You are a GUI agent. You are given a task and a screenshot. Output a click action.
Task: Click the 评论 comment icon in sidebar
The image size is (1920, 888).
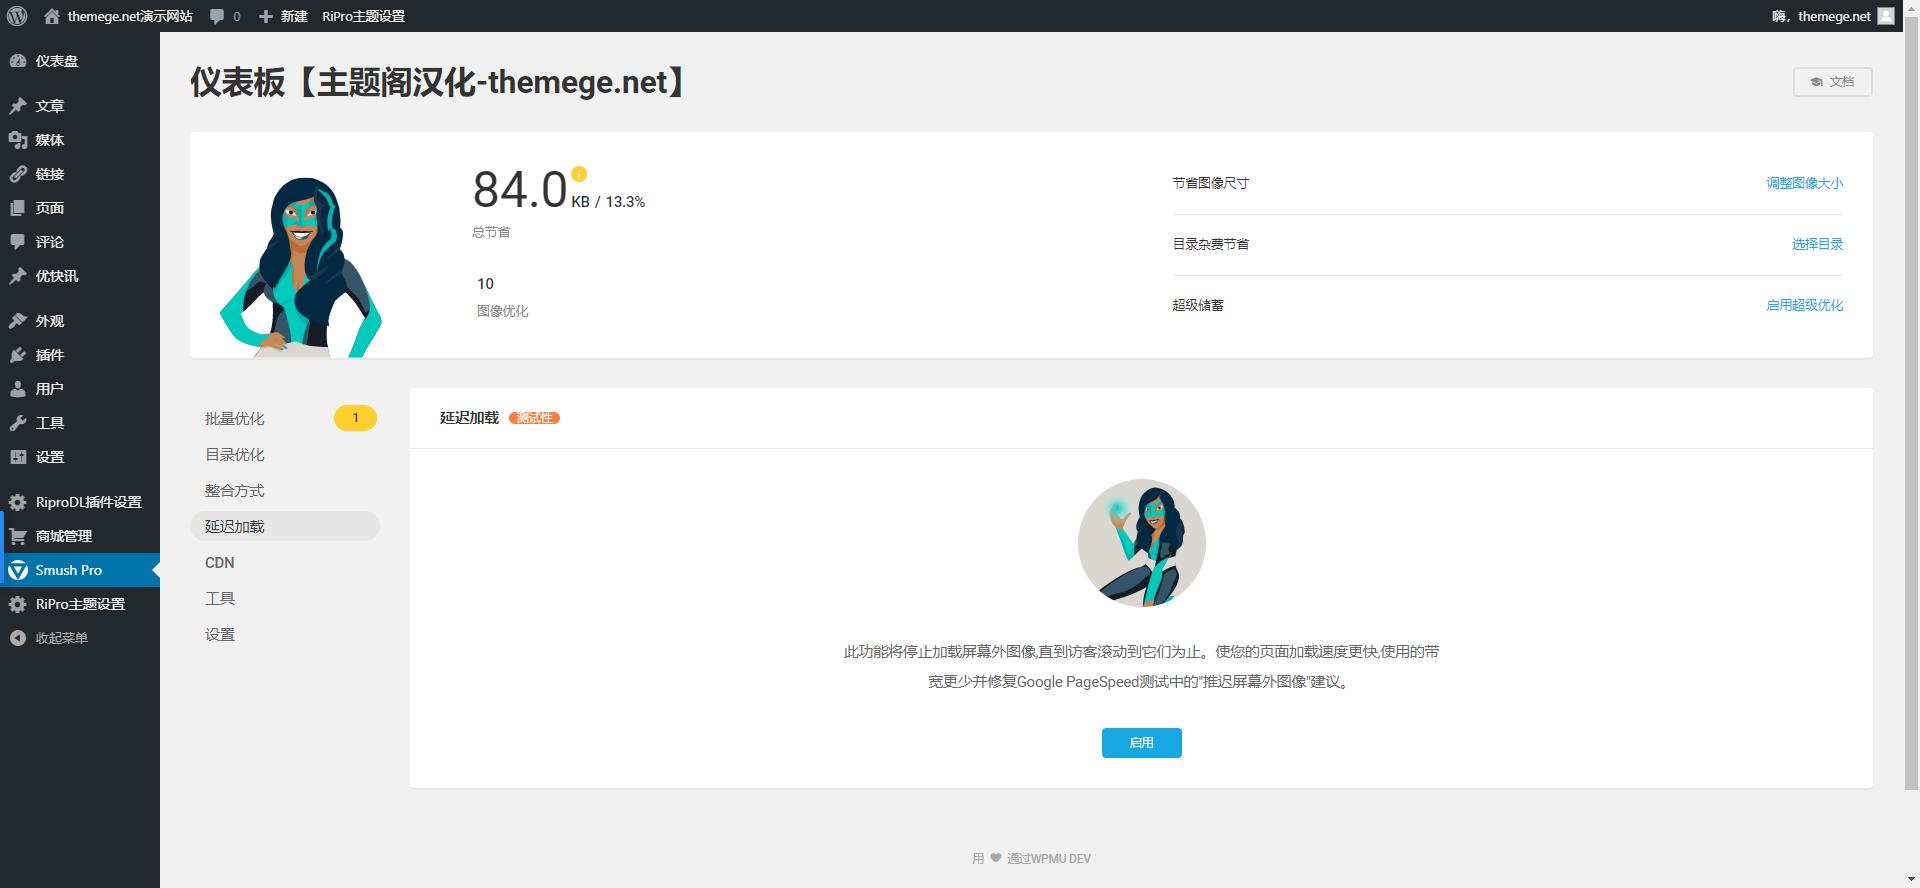[18, 242]
